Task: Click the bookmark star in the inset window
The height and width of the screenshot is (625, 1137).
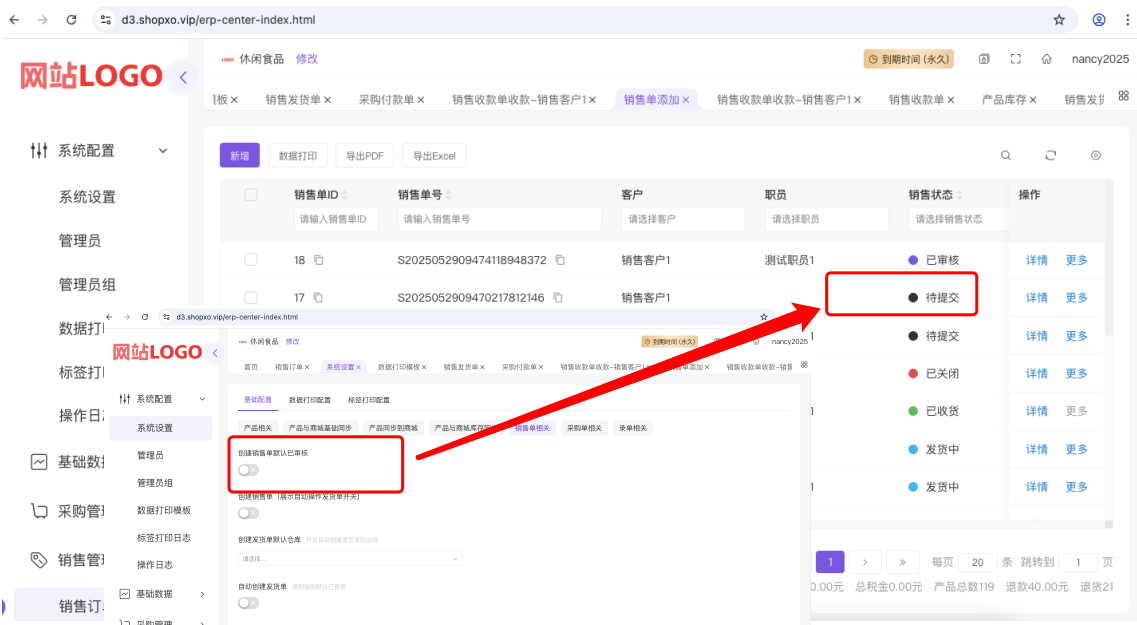Action: [x=764, y=317]
